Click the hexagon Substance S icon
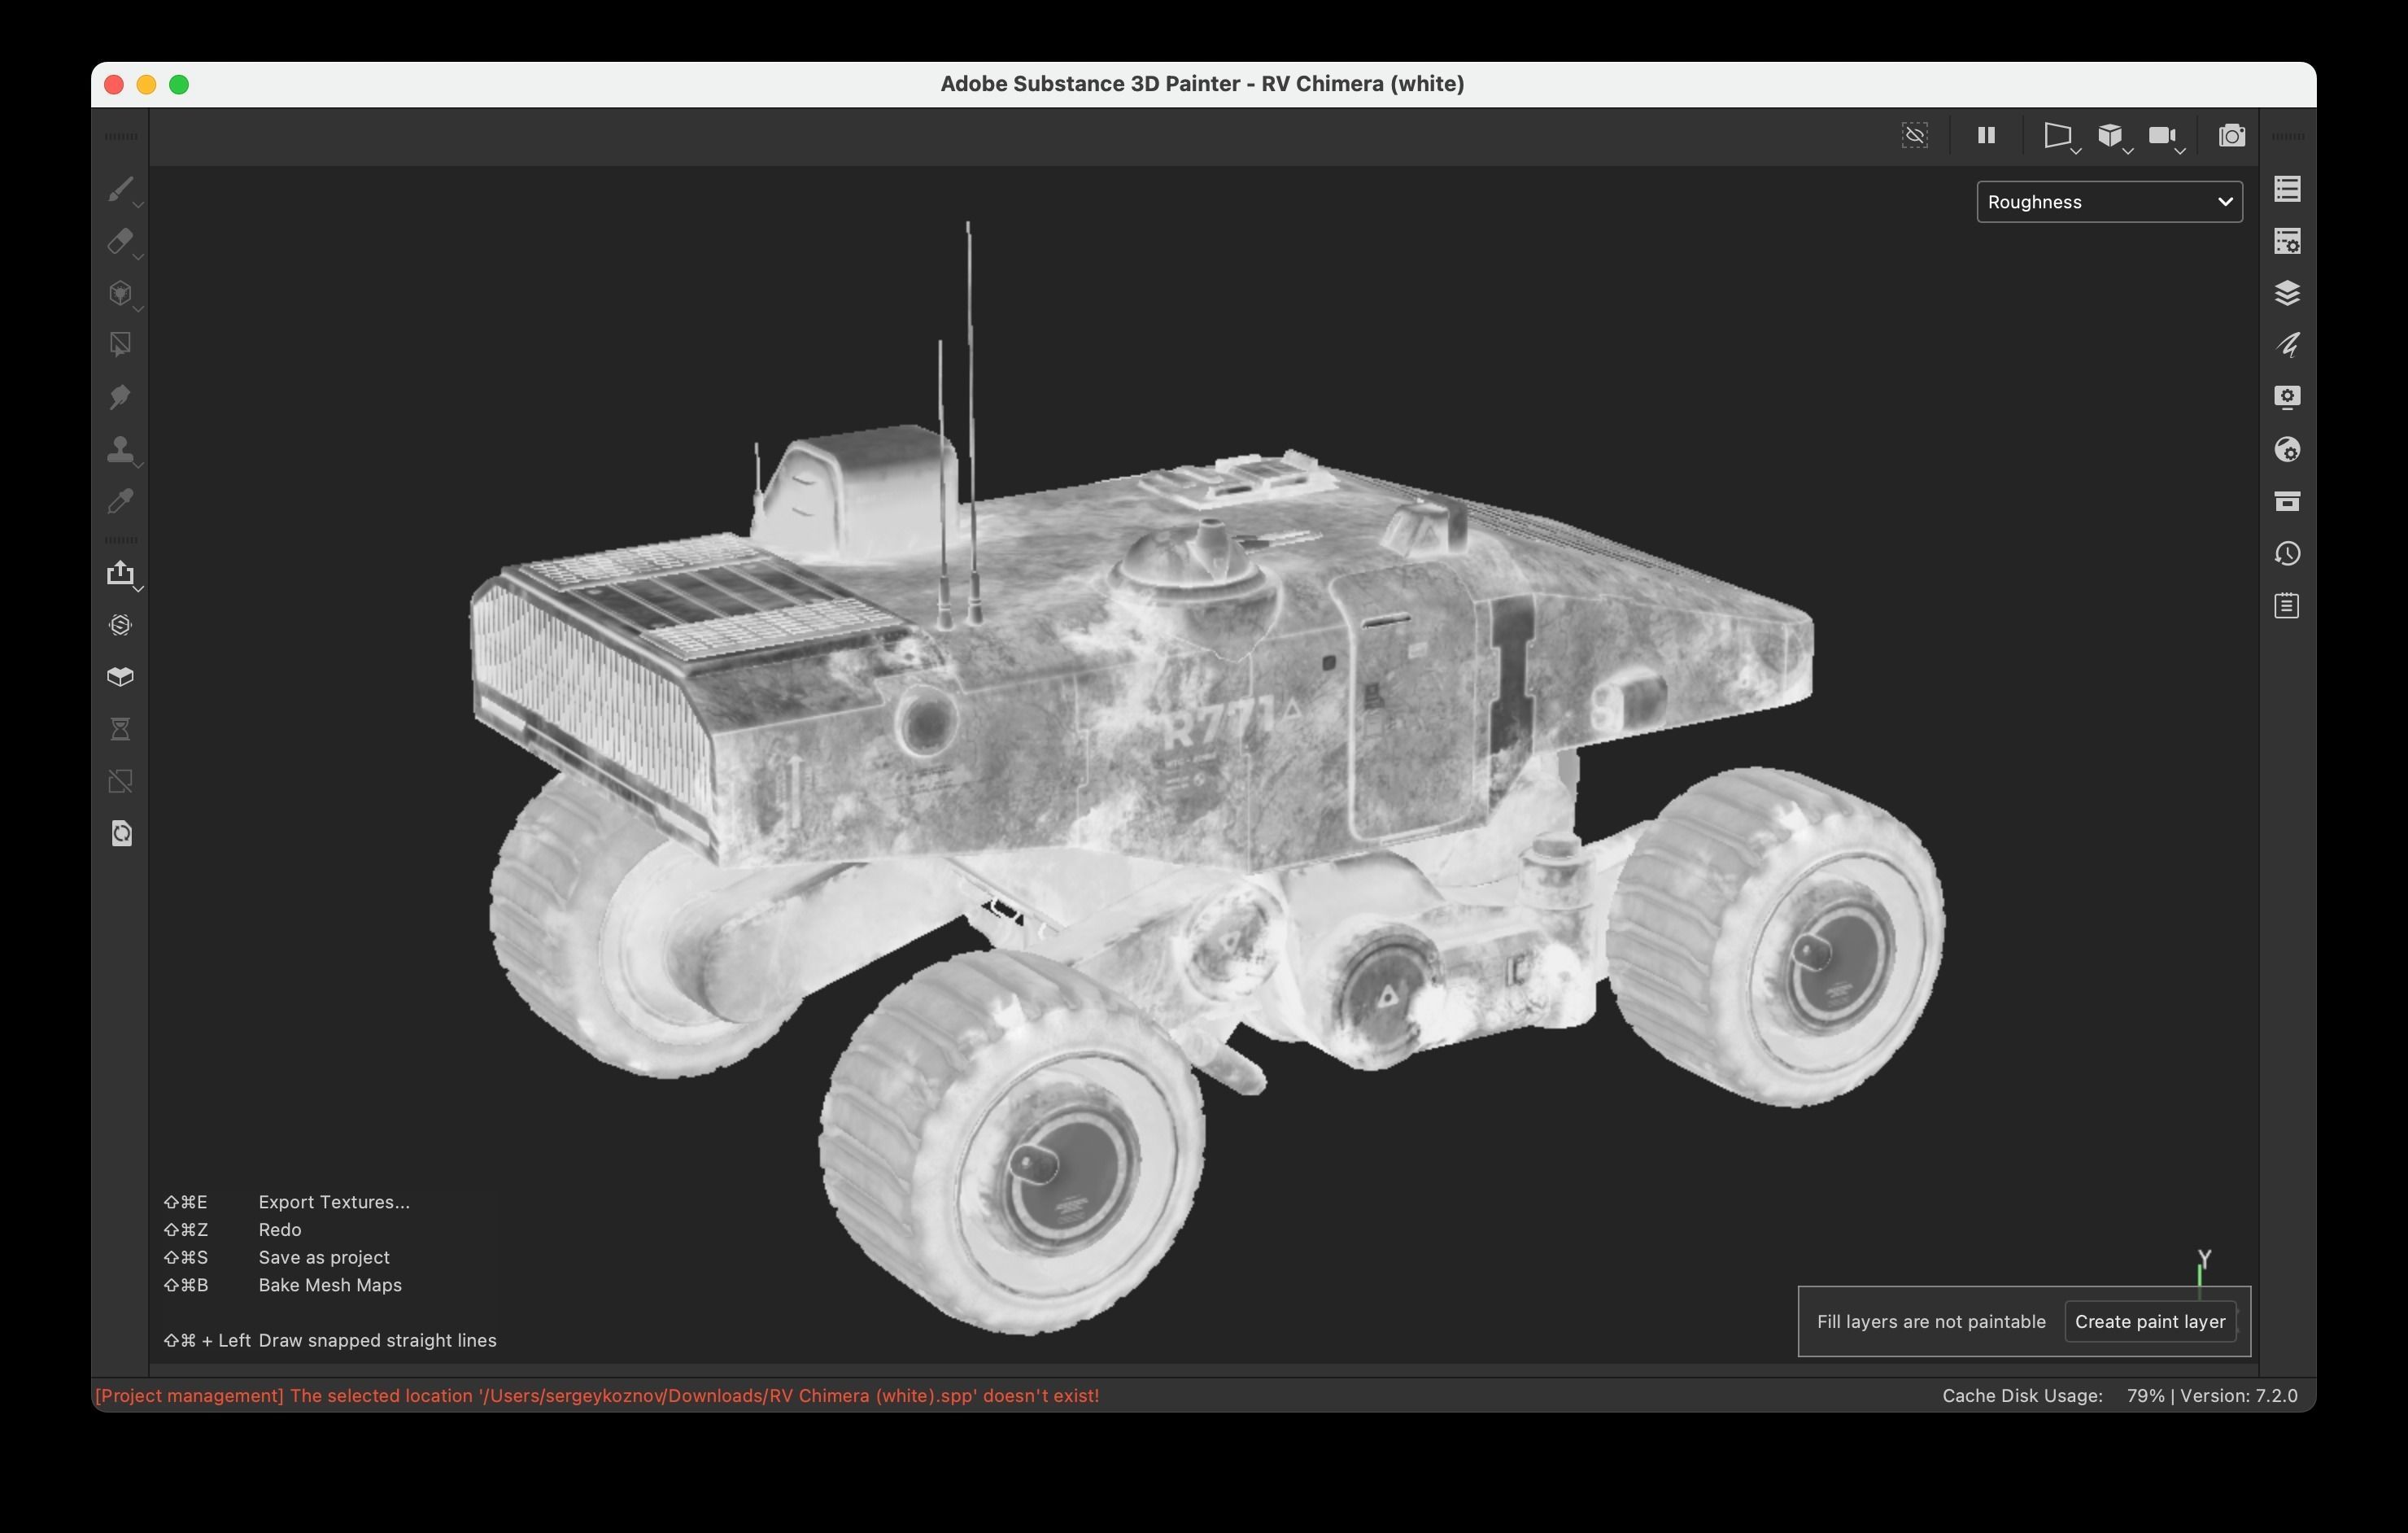 coord(120,625)
